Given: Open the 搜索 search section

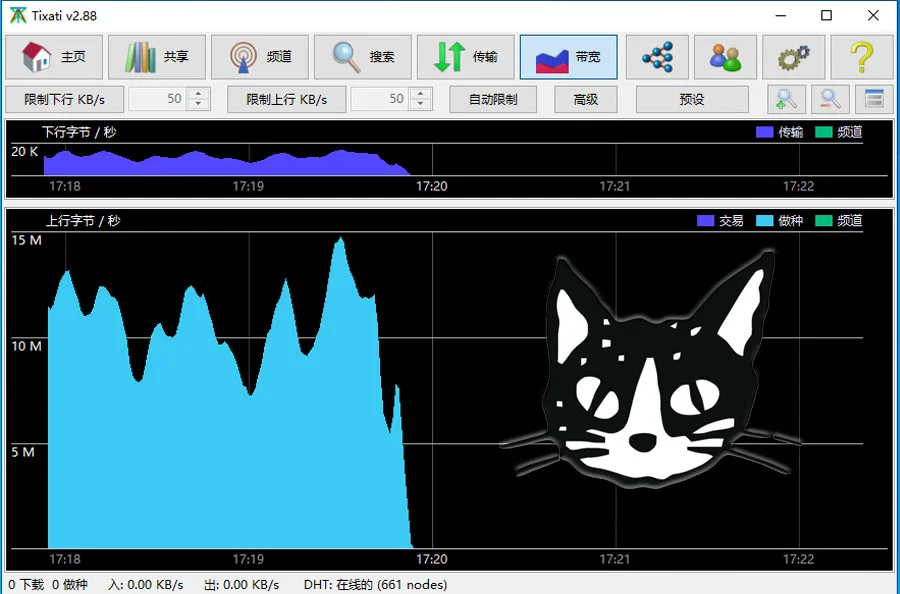Looking at the screenshot, I should click(x=362, y=57).
